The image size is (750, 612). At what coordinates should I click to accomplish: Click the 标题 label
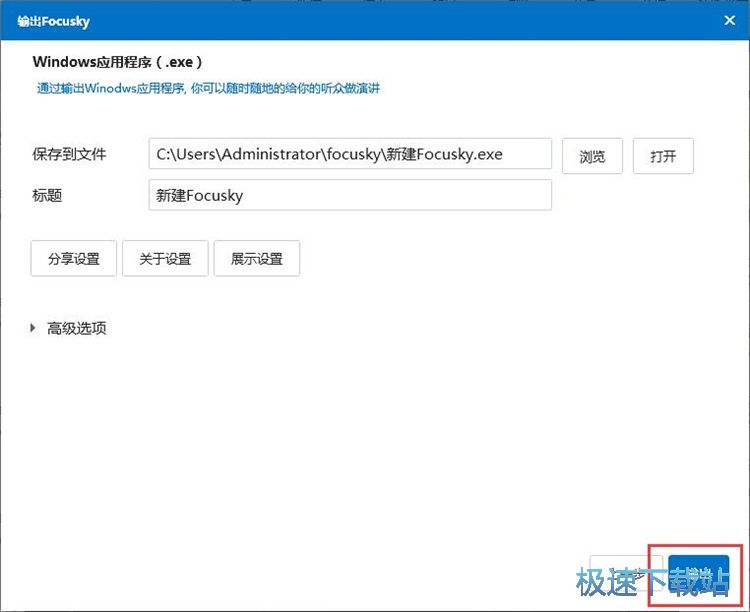tap(47, 195)
